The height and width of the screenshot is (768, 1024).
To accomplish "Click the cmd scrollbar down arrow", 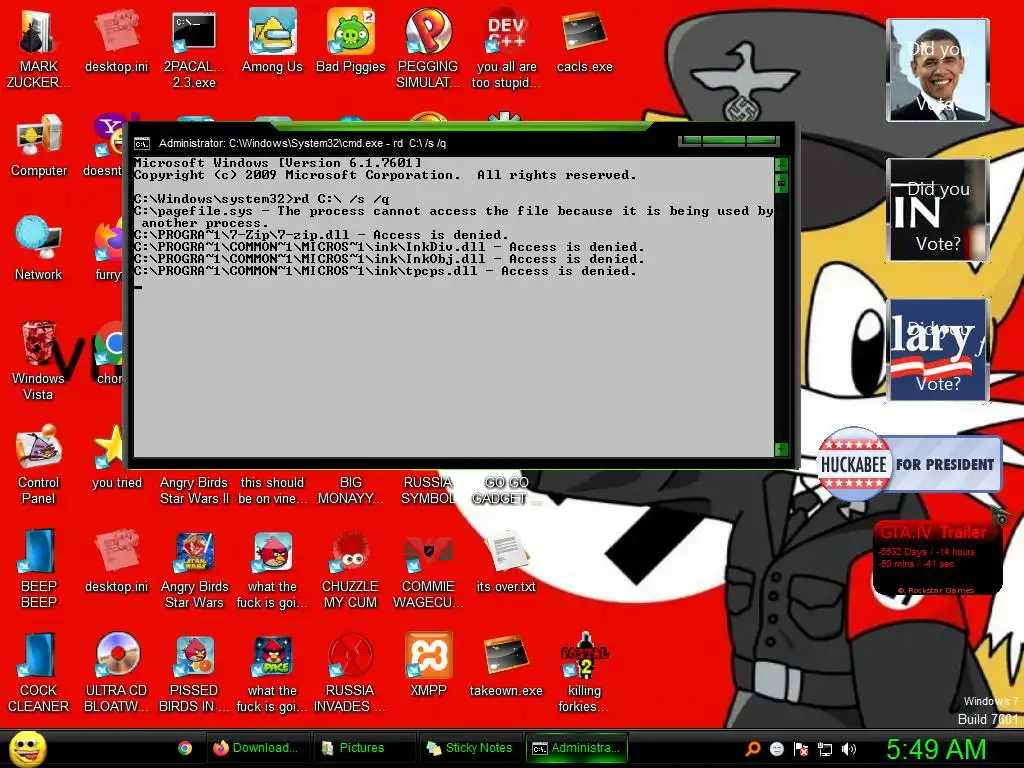I will point(781,449).
